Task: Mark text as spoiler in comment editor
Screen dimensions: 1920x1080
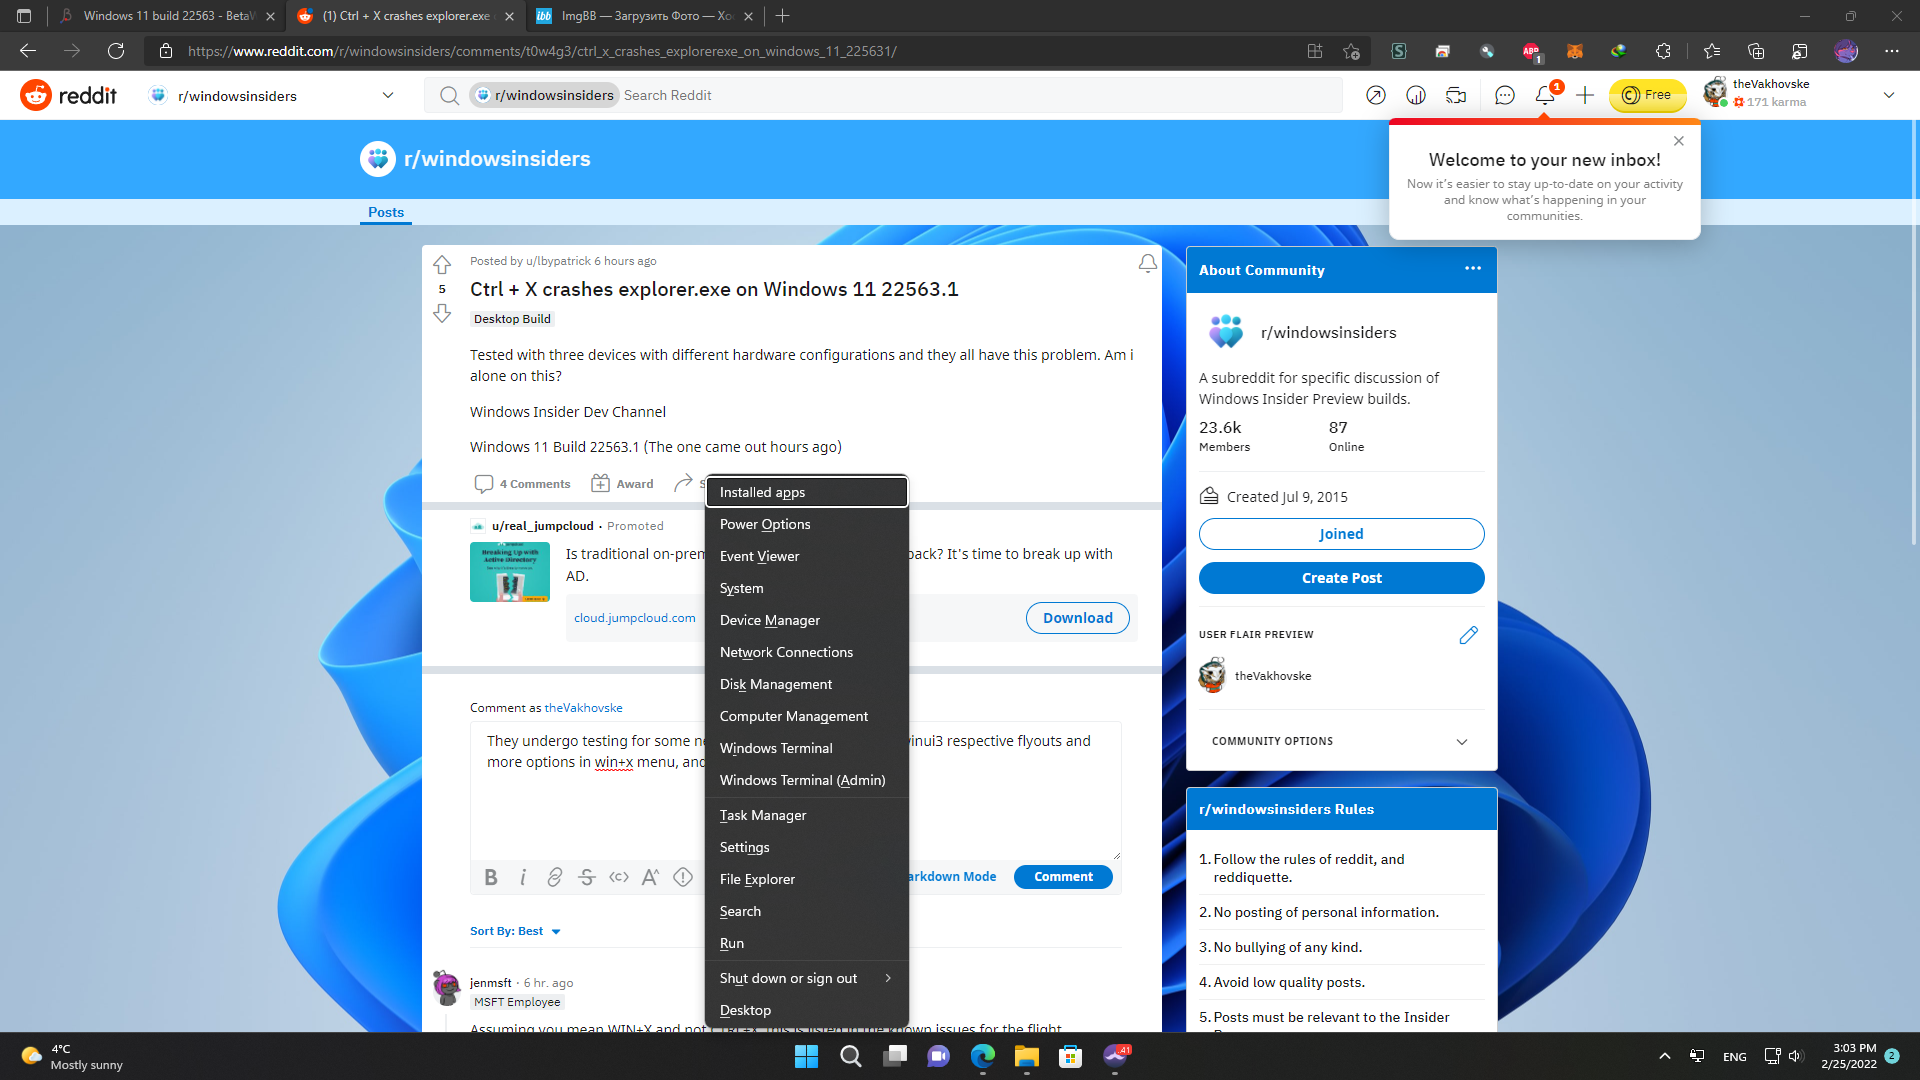Action: tap(683, 877)
